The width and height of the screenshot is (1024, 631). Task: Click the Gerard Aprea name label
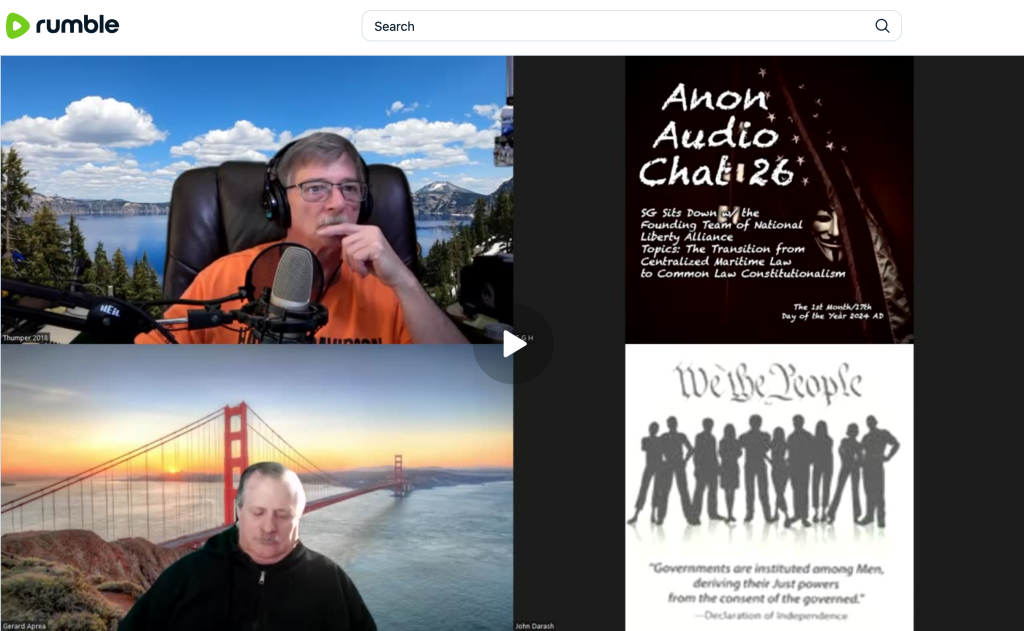pyautogui.click(x=24, y=626)
